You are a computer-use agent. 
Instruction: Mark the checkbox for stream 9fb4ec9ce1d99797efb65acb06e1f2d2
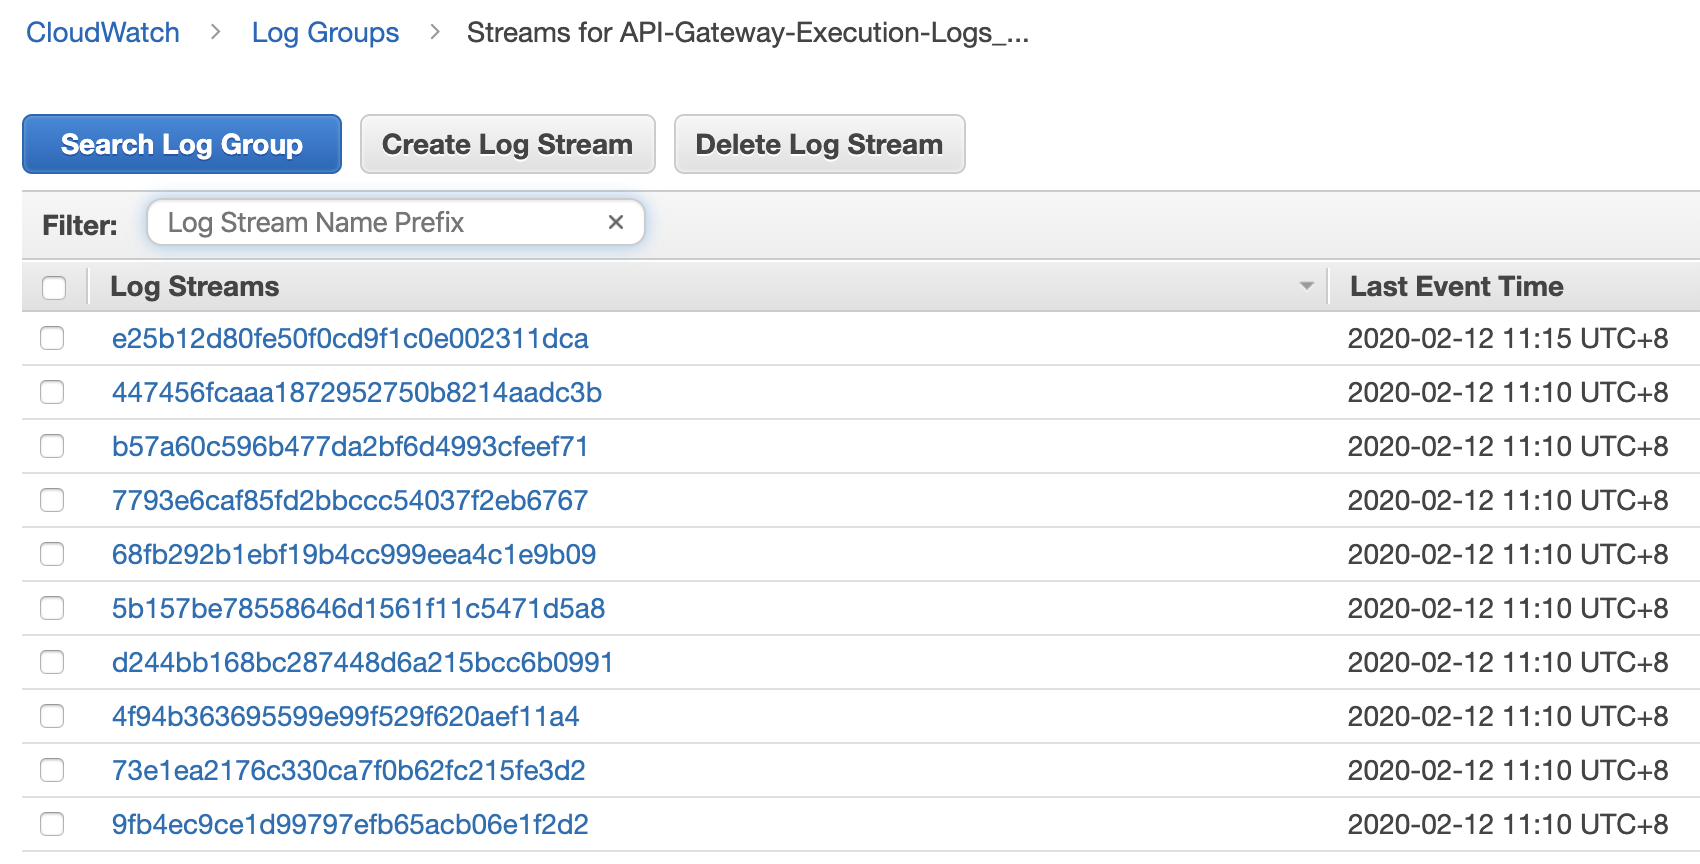(52, 825)
